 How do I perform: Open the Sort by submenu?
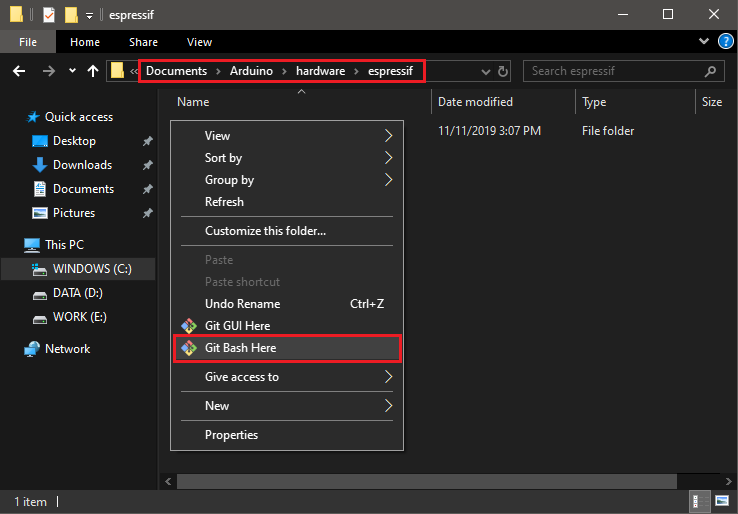click(x=287, y=158)
